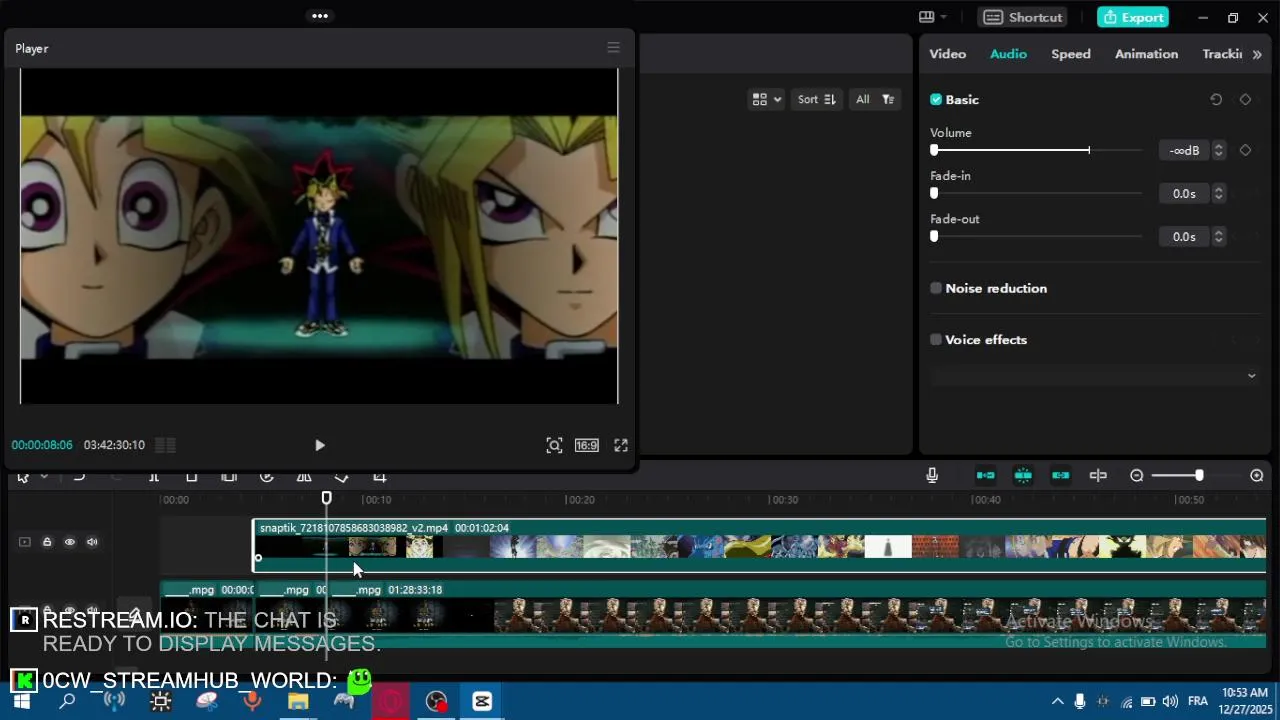Hide the snaptik track with the eye icon
1280x720 pixels.
point(70,542)
